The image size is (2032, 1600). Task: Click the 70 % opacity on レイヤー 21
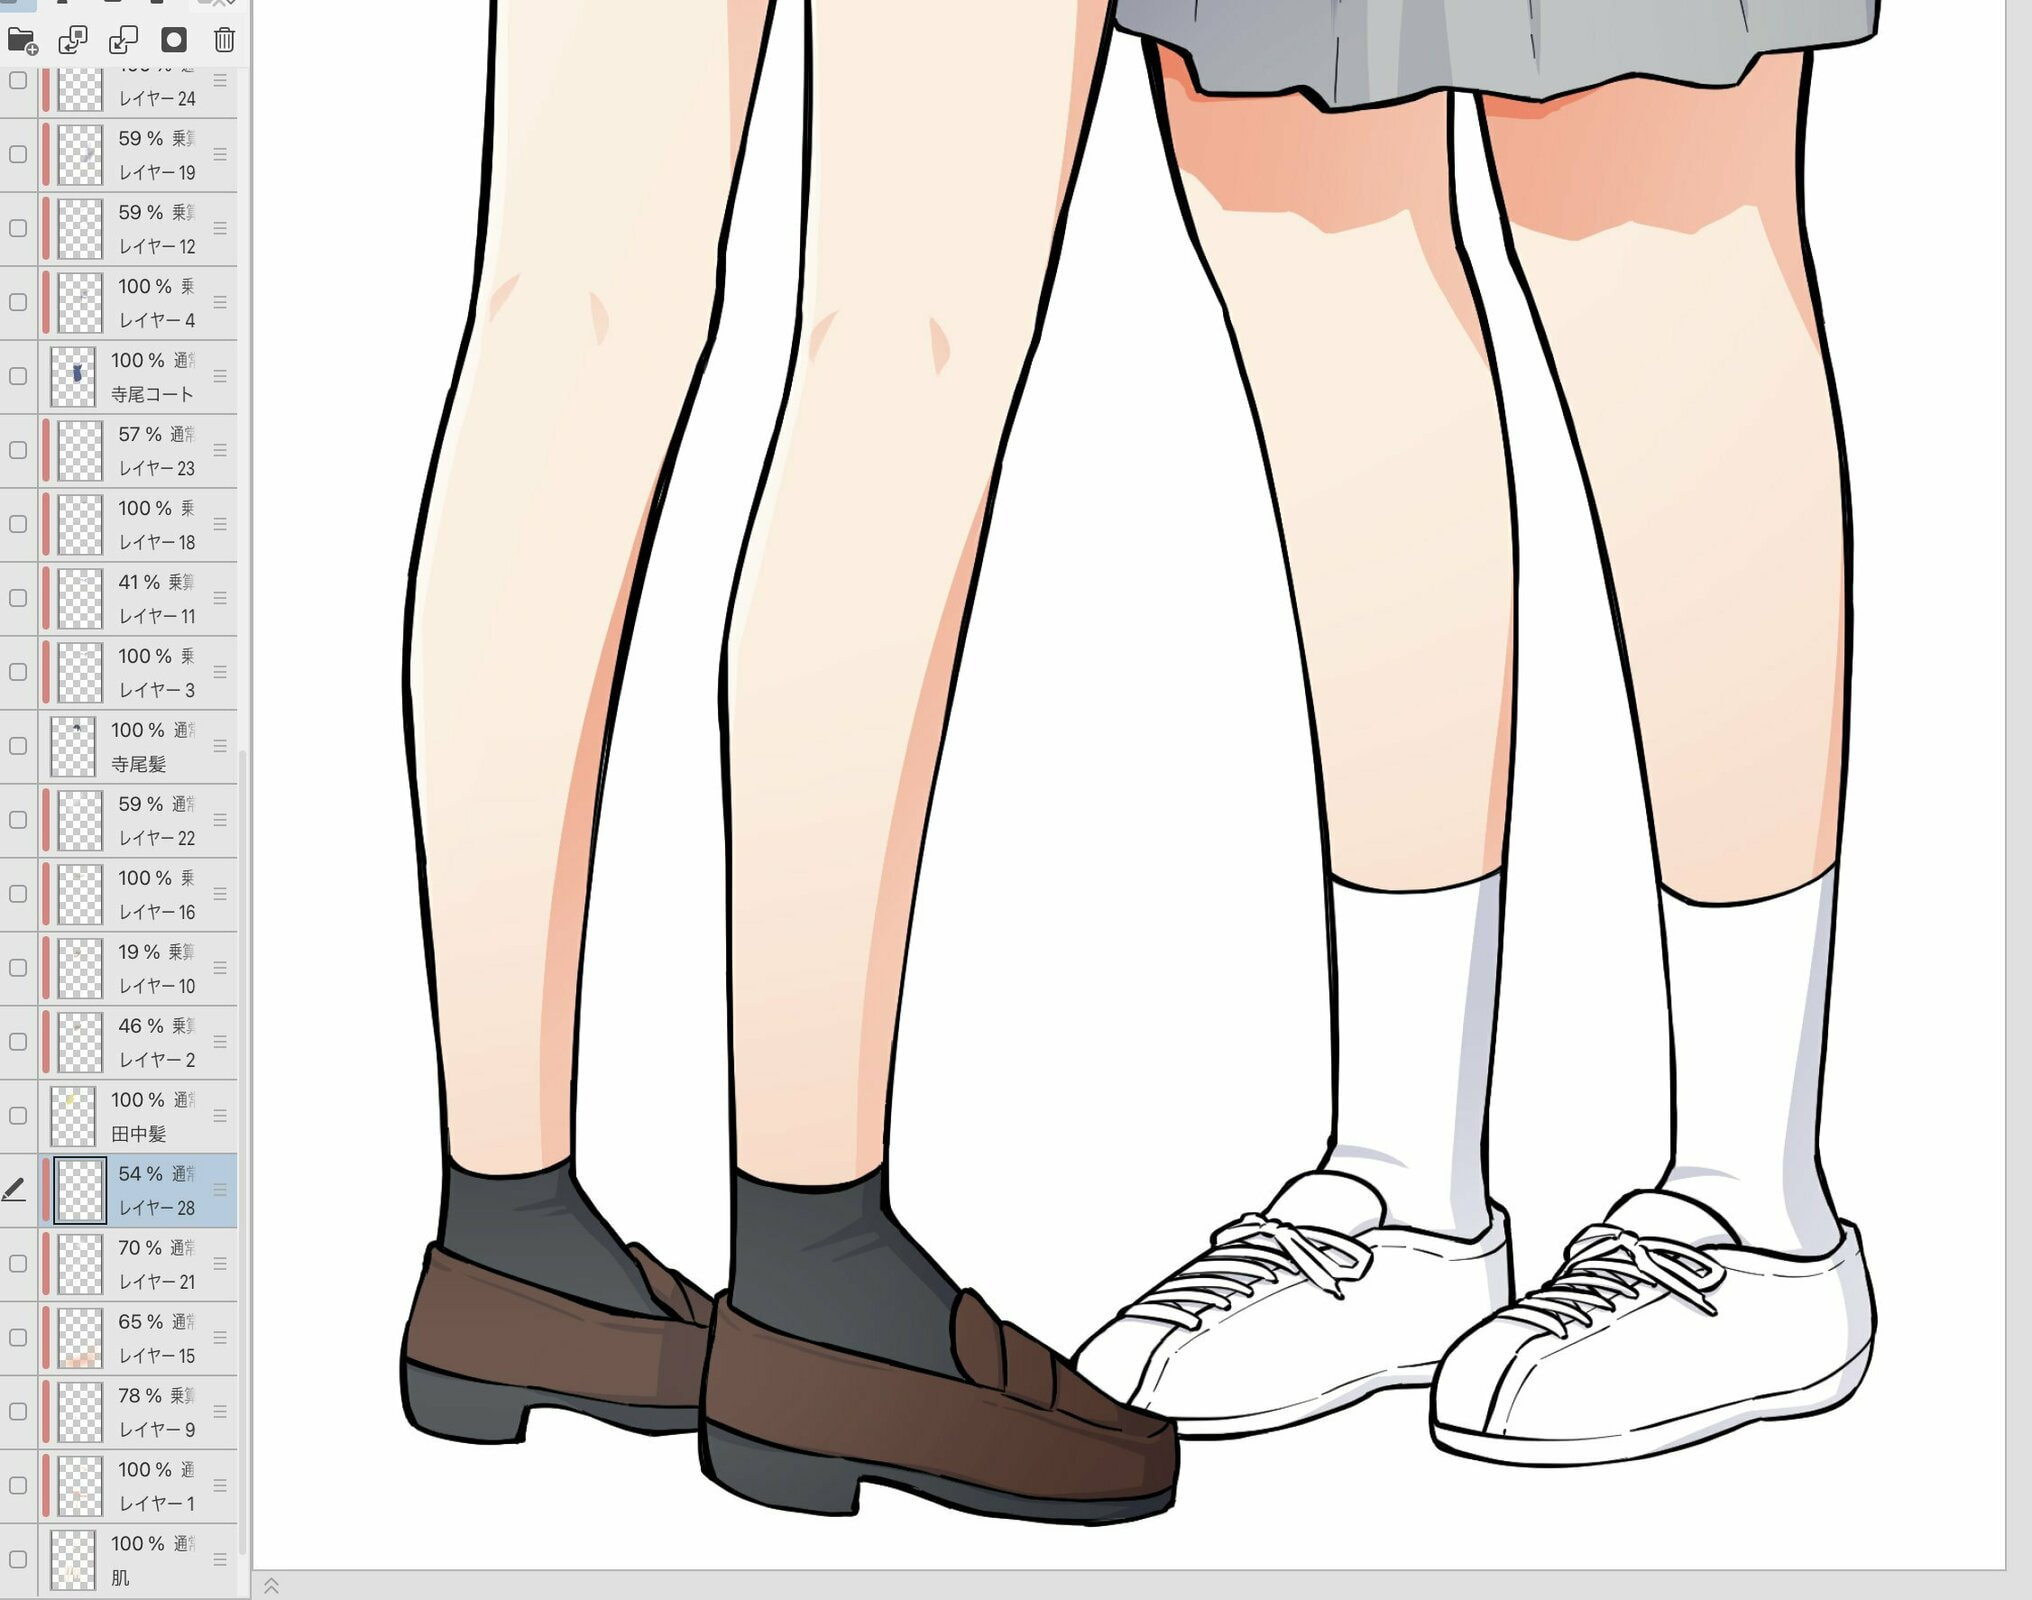click(140, 1248)
